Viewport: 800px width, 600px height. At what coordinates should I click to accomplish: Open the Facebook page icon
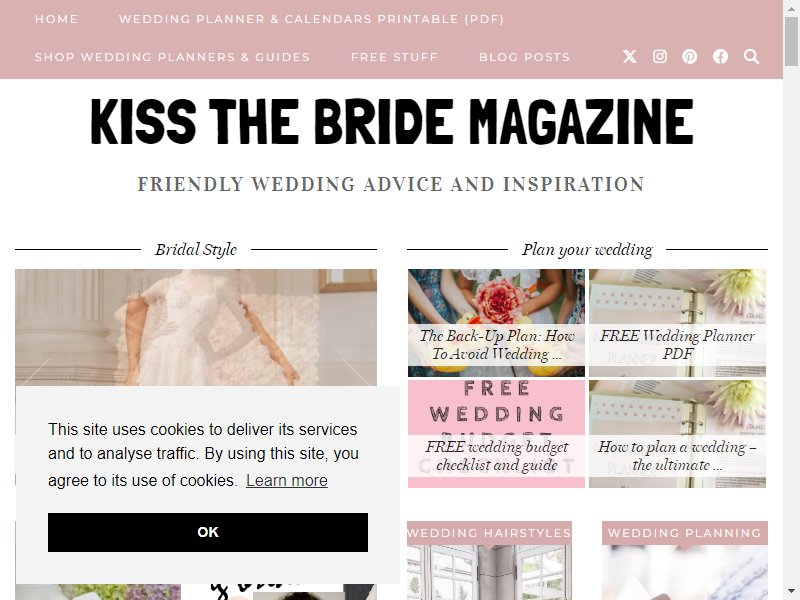[x=720, y=56]
